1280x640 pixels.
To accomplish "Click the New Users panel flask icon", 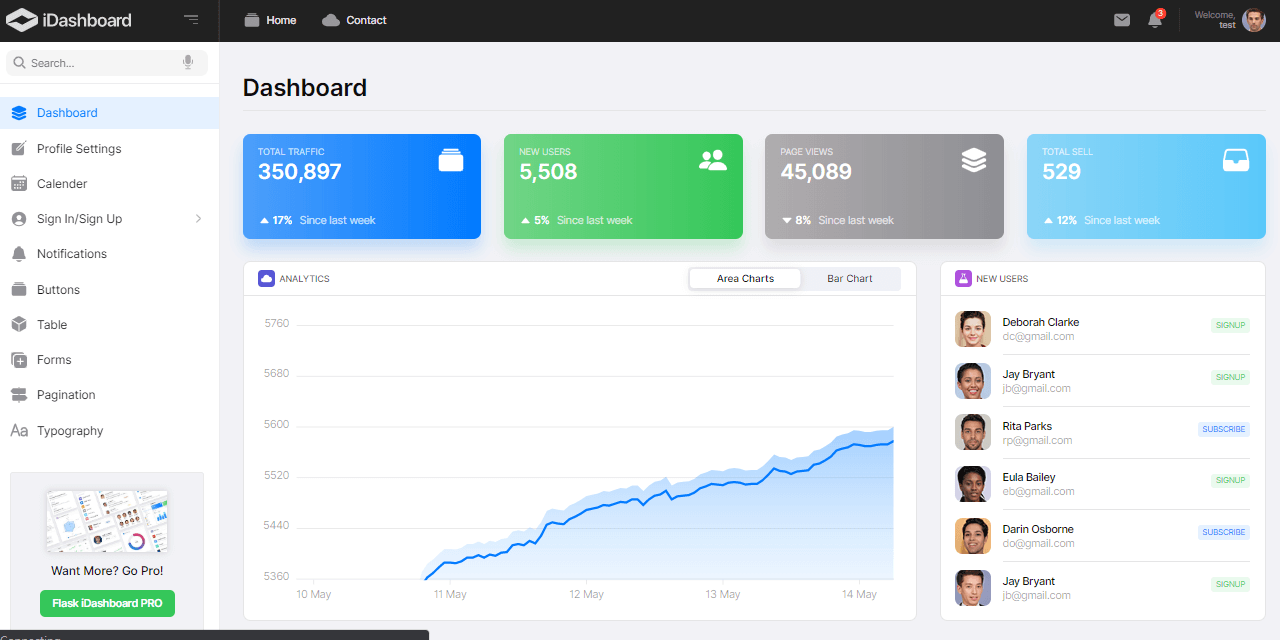I will tap(964, 279).
